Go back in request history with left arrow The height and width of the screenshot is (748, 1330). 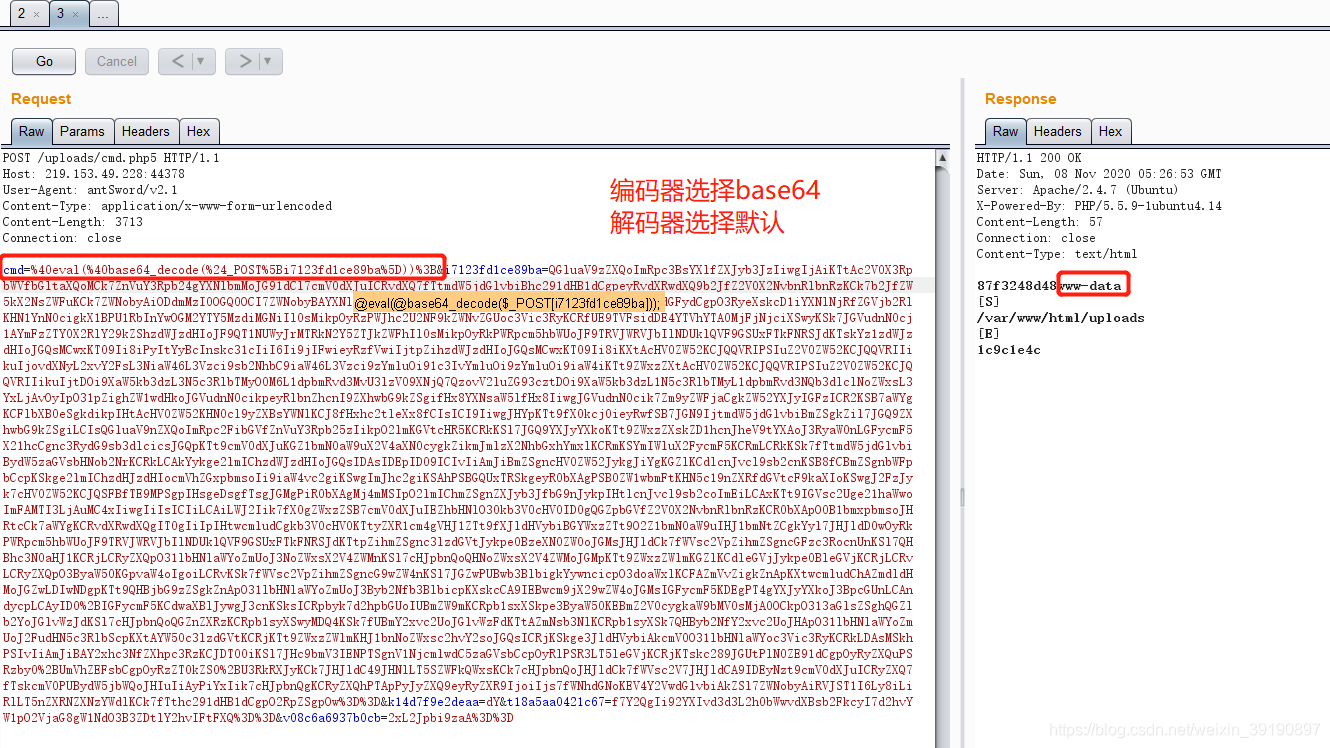[x=178, y=61]
